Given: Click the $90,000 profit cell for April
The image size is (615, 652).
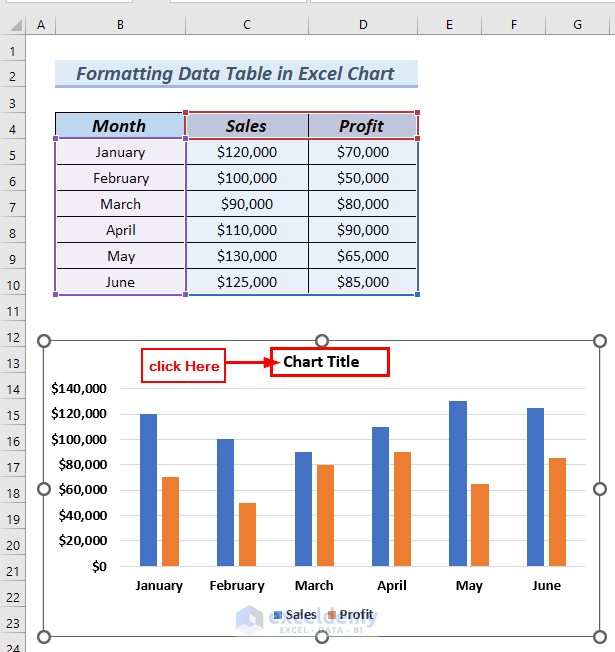Looking at the screenshot, I should coord(363,230).
